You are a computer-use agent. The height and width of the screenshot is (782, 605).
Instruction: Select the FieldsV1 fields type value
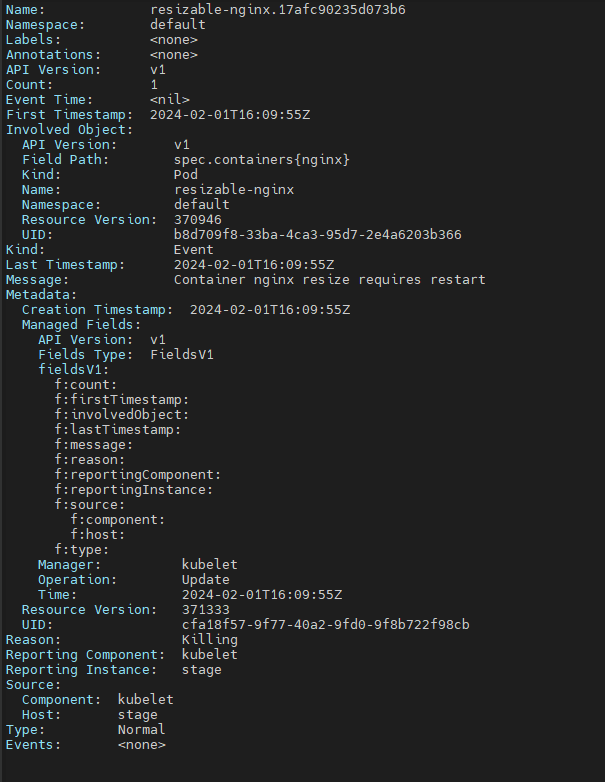[x=181, y=354]
